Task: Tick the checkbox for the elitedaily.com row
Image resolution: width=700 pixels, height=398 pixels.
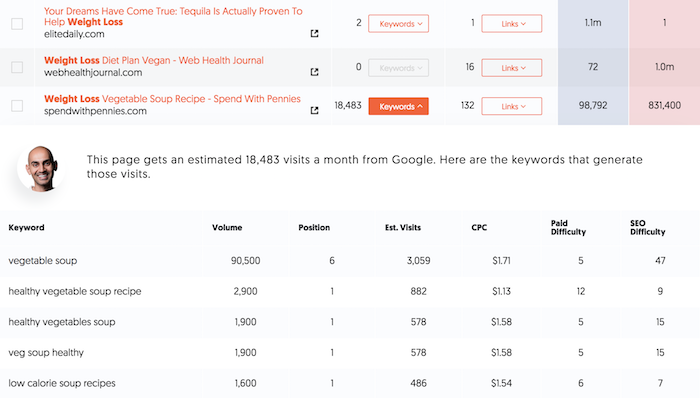Action: point(17,24)
